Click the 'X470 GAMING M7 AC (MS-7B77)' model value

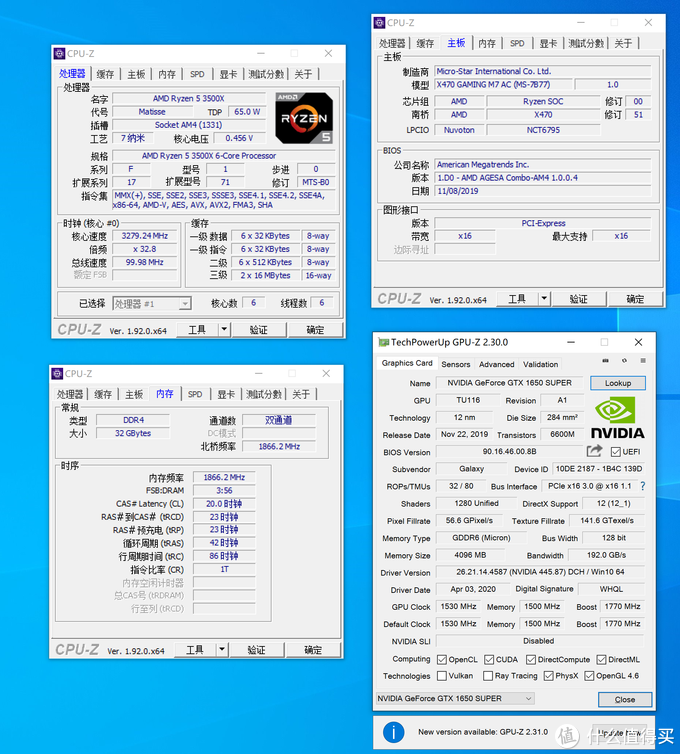pyautogui.click(x=504, y=85)
